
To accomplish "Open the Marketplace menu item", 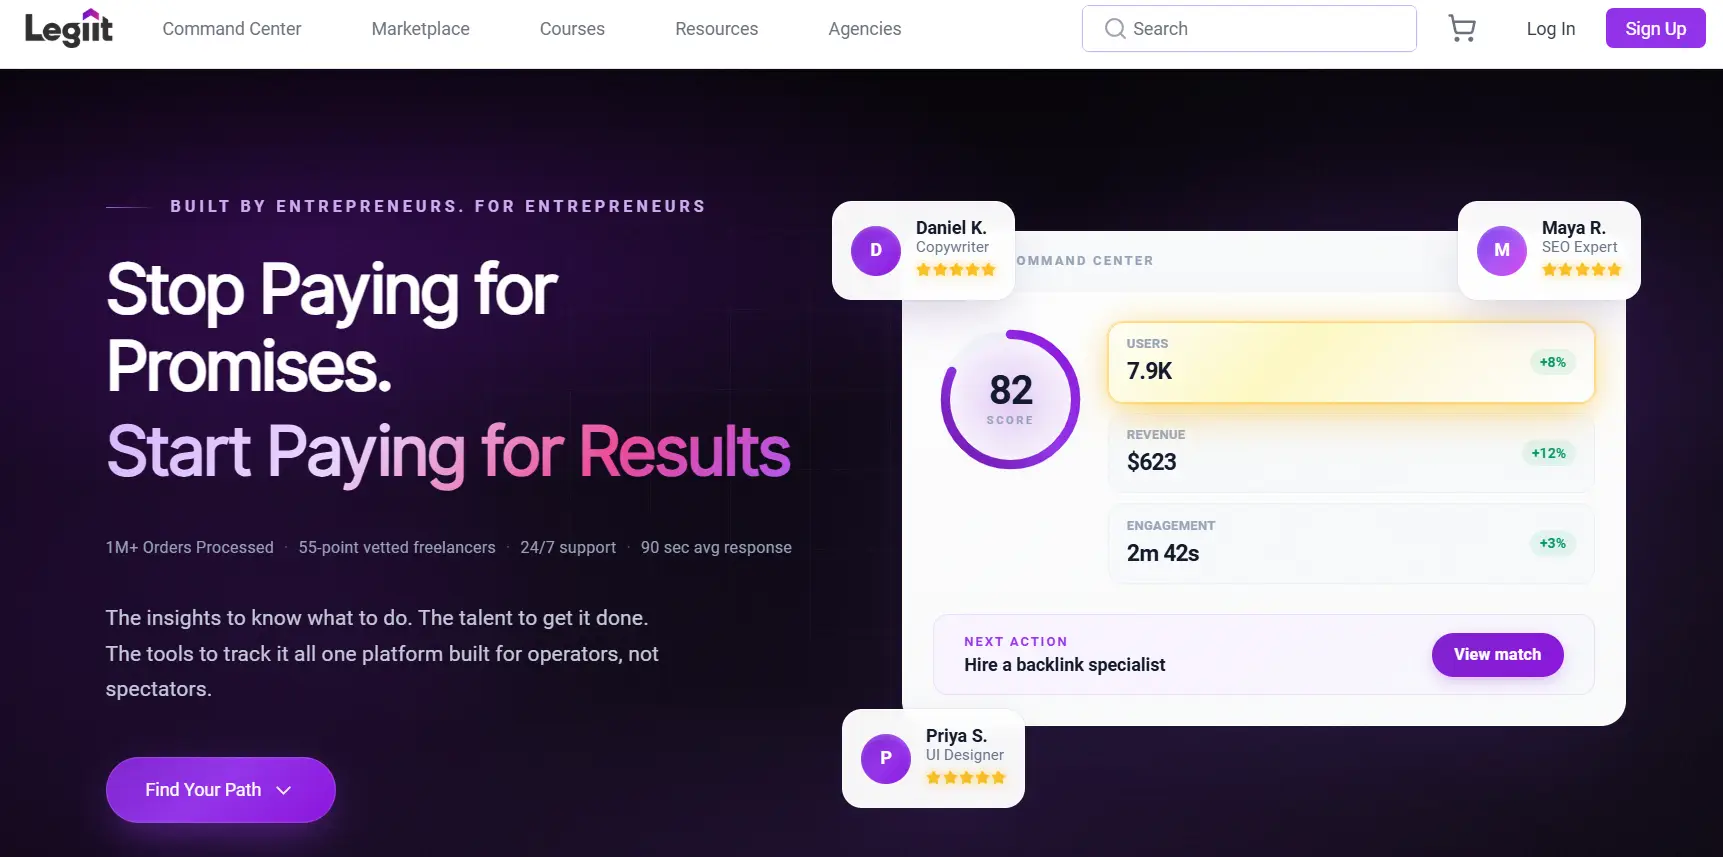I will click(x=421, y=29).
